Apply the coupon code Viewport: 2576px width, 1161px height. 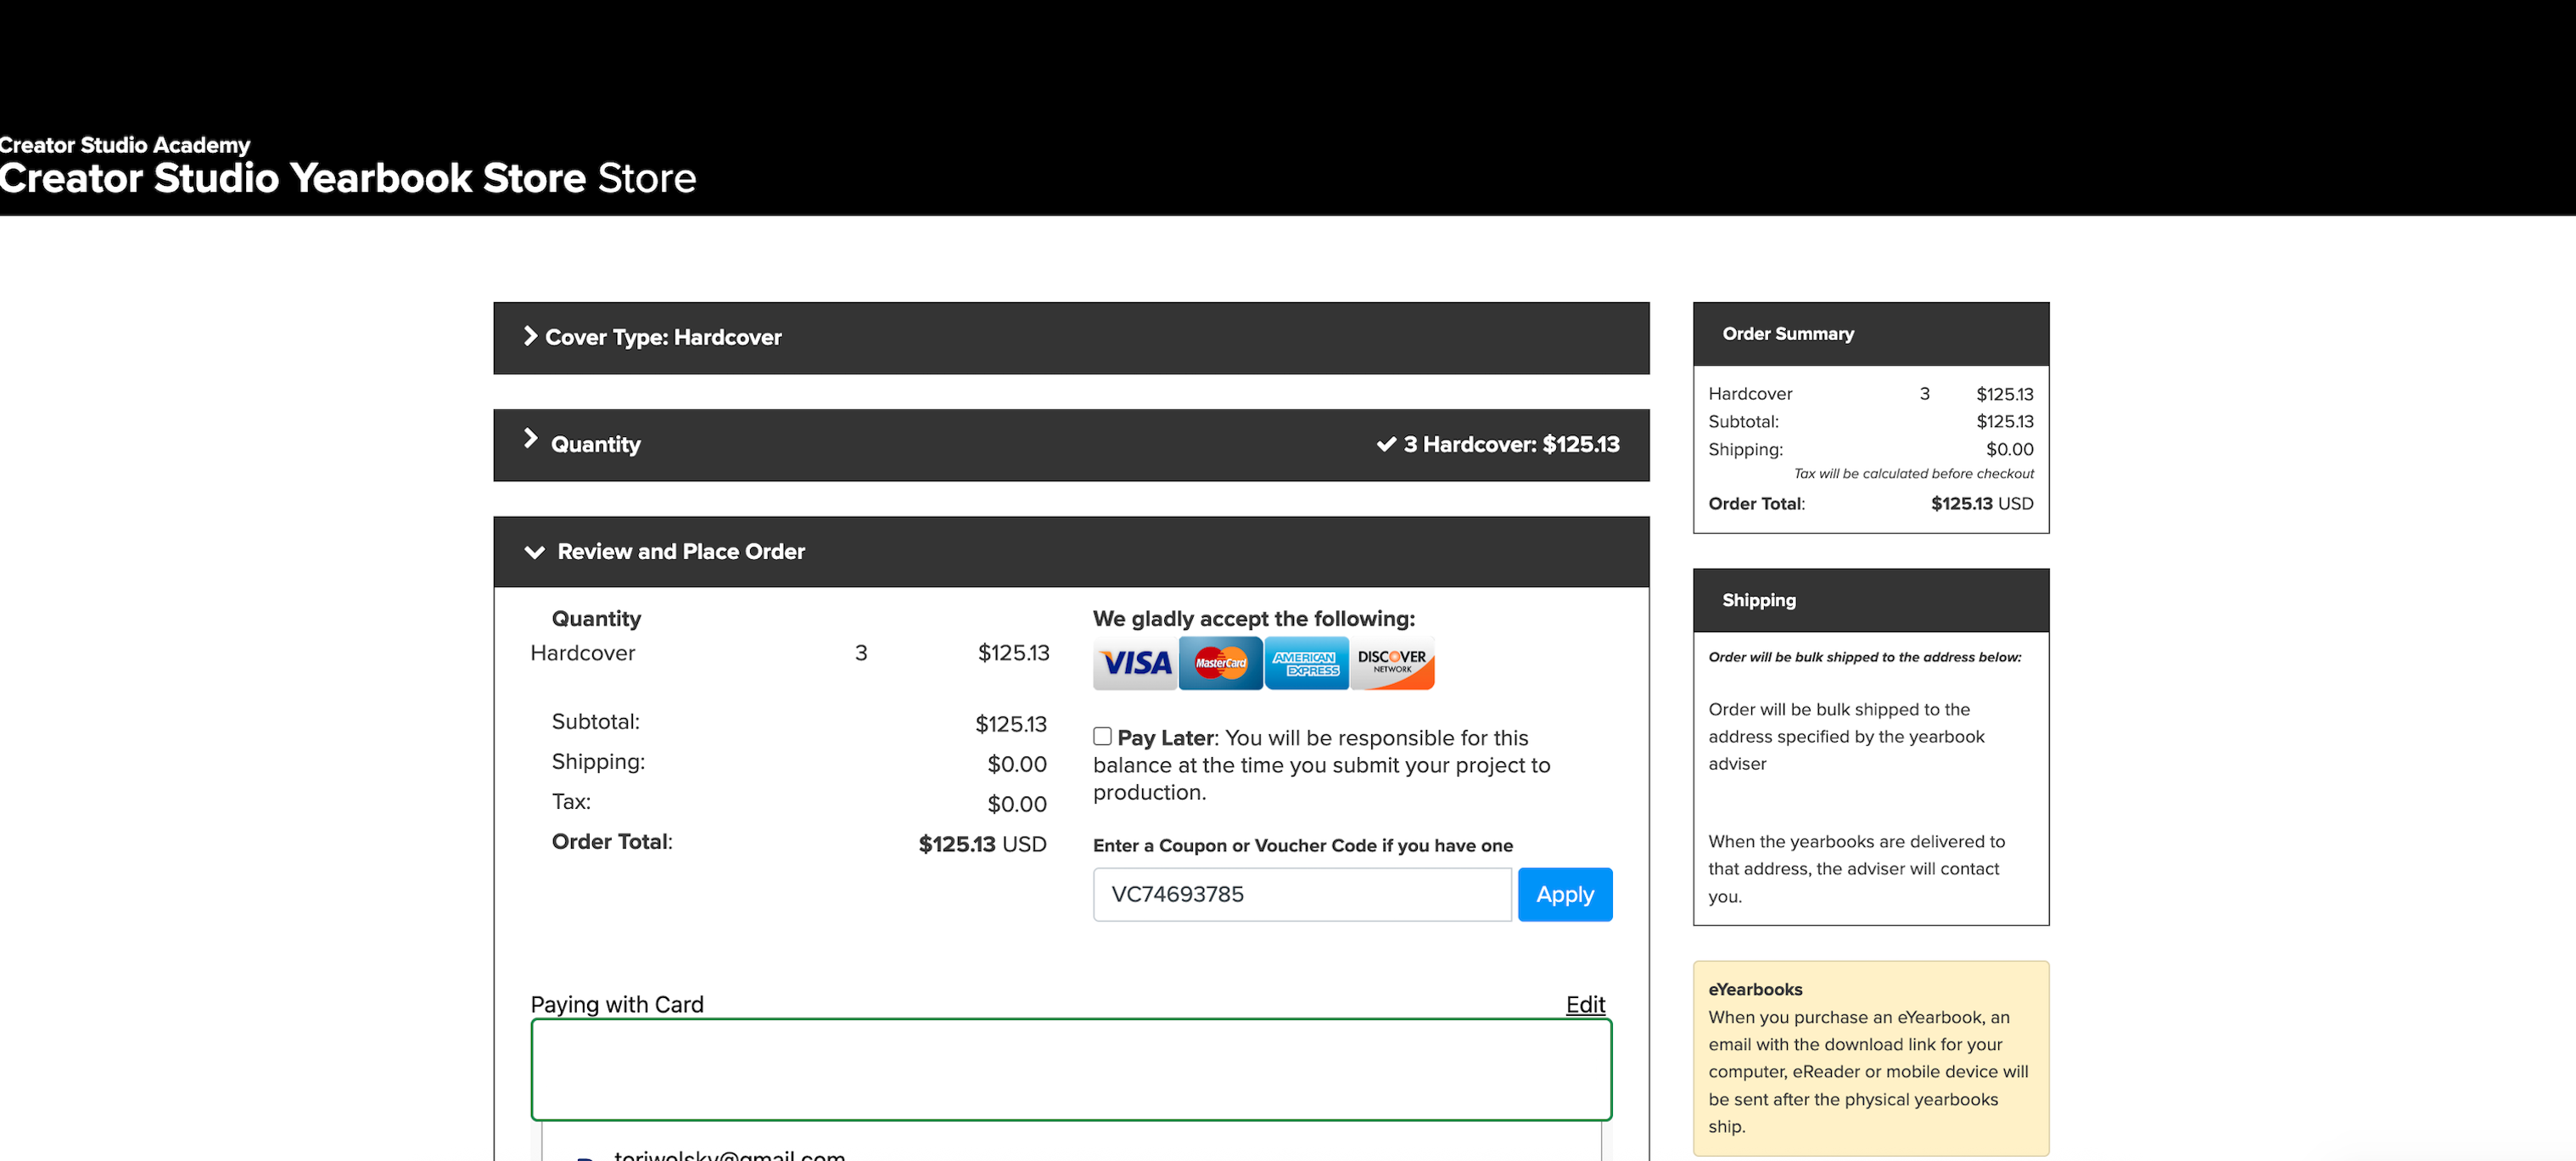[1564, 894]
